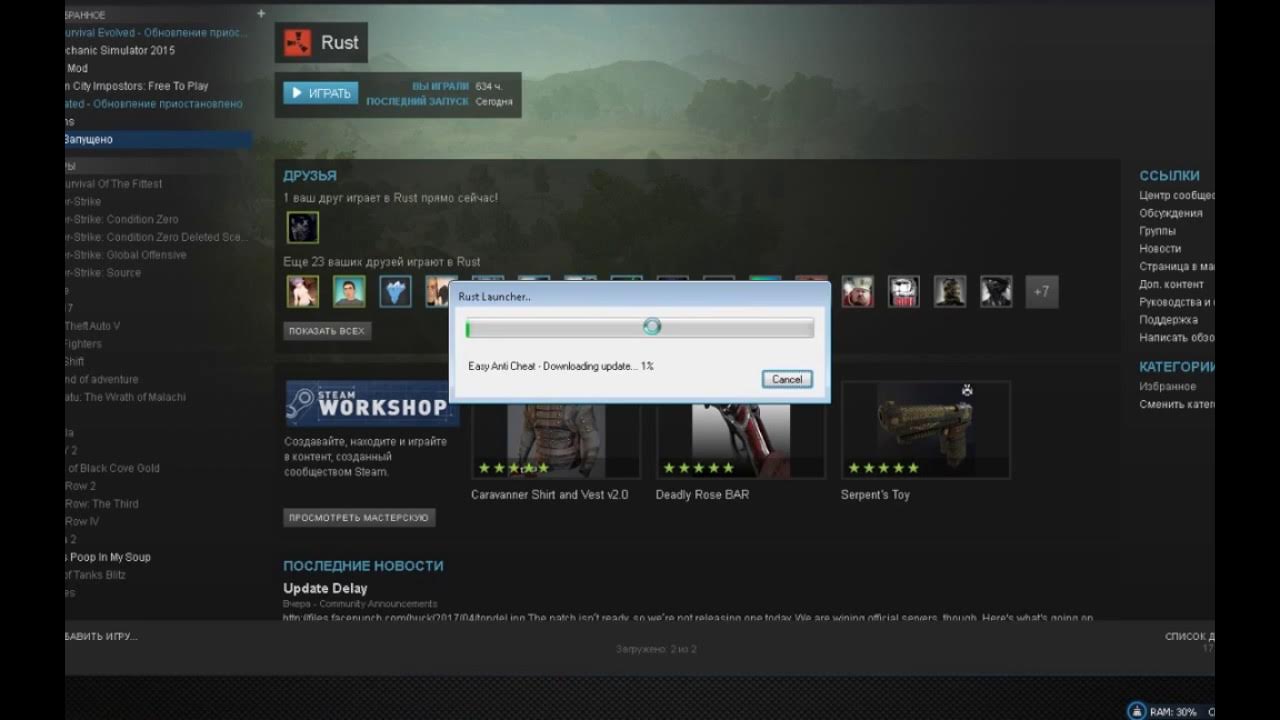
Task: Open the Update Delay news headline
Action: click(325, 588)
